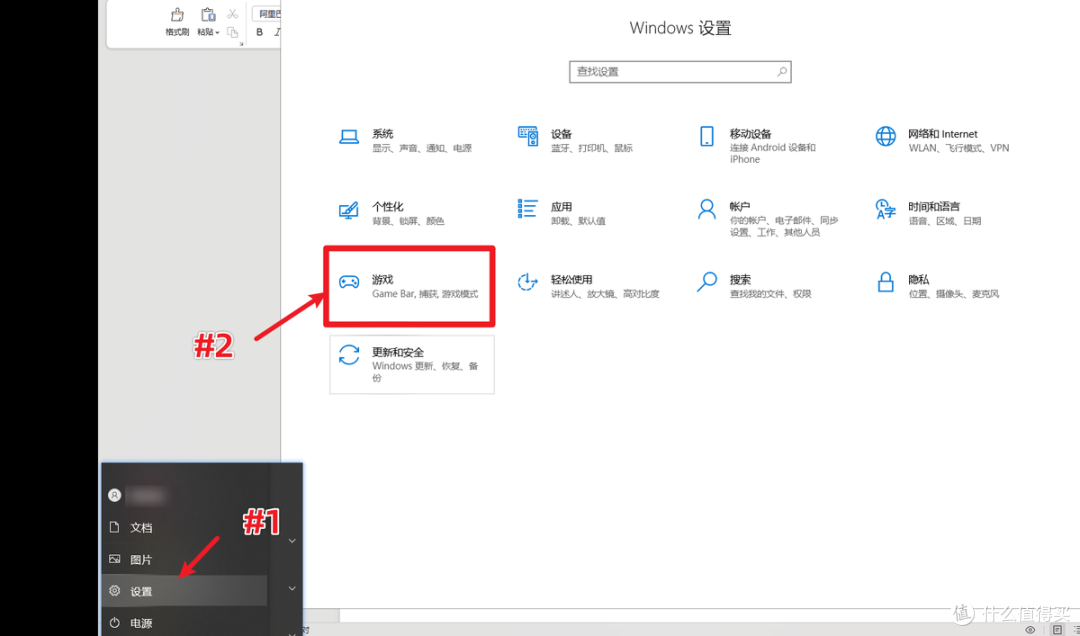
Task: Open 轻松使用 (Ease of Access) settings
Action: pyautogui.click(x=571, y=280)
